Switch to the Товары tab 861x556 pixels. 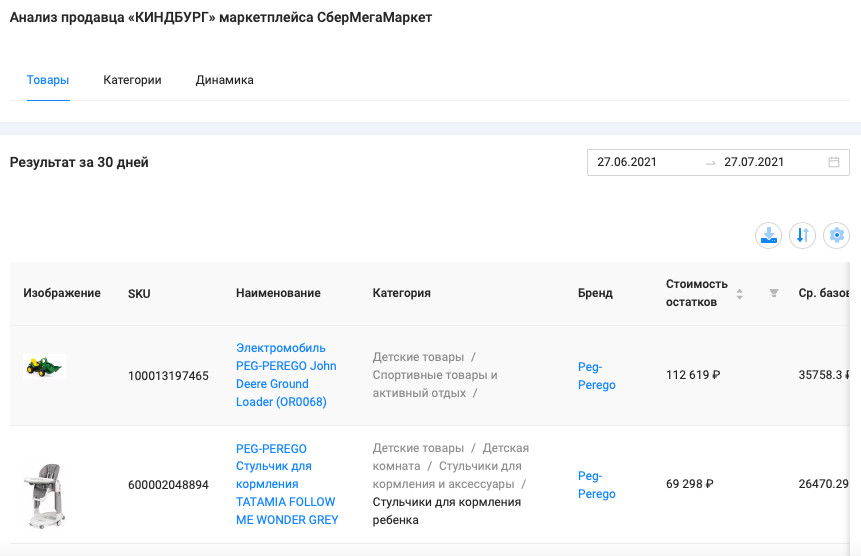(48, 80)
